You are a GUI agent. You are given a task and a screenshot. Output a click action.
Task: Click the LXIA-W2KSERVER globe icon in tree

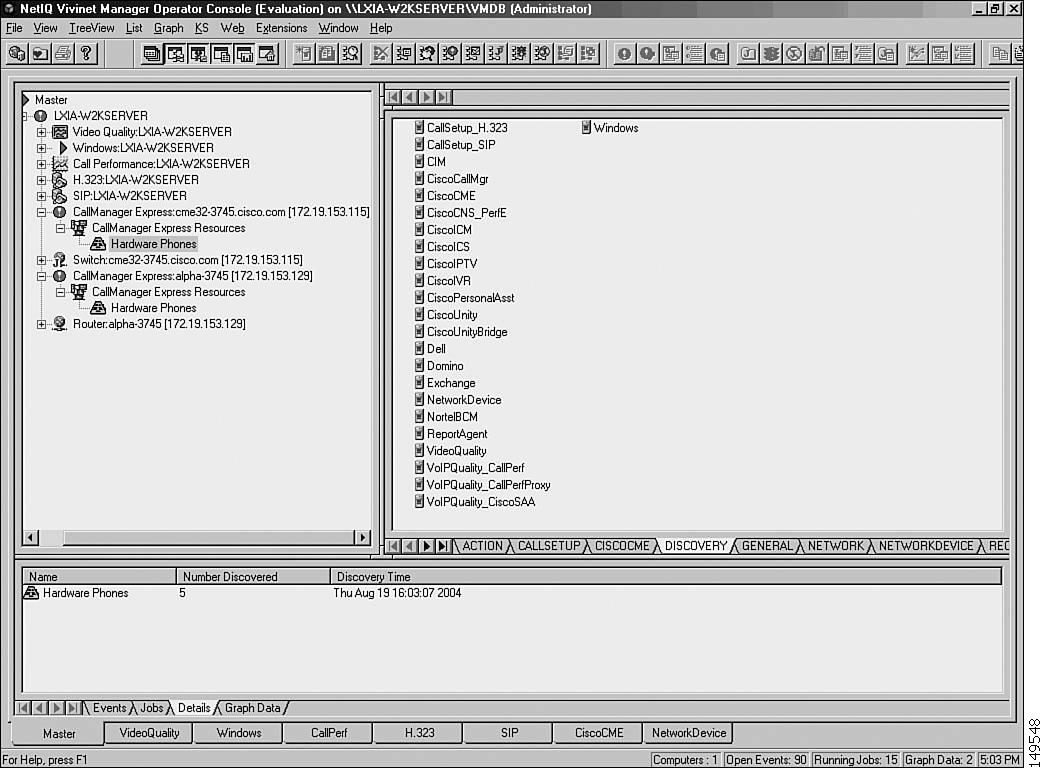click(40, 115)
